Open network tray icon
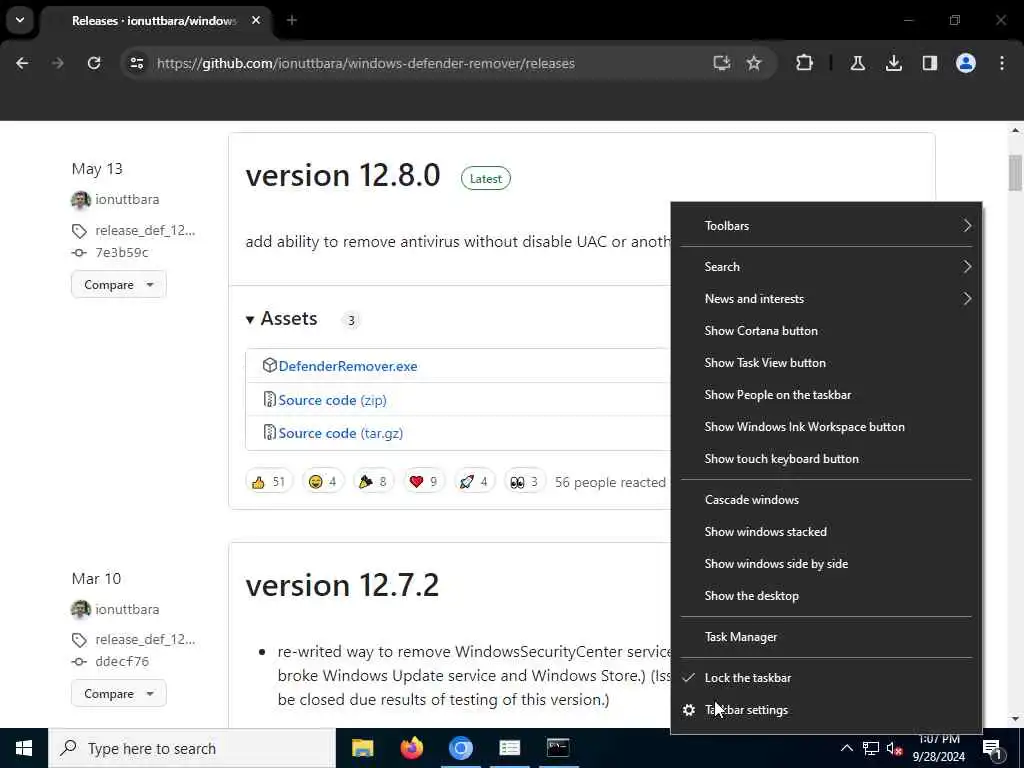 pos(871,748)
